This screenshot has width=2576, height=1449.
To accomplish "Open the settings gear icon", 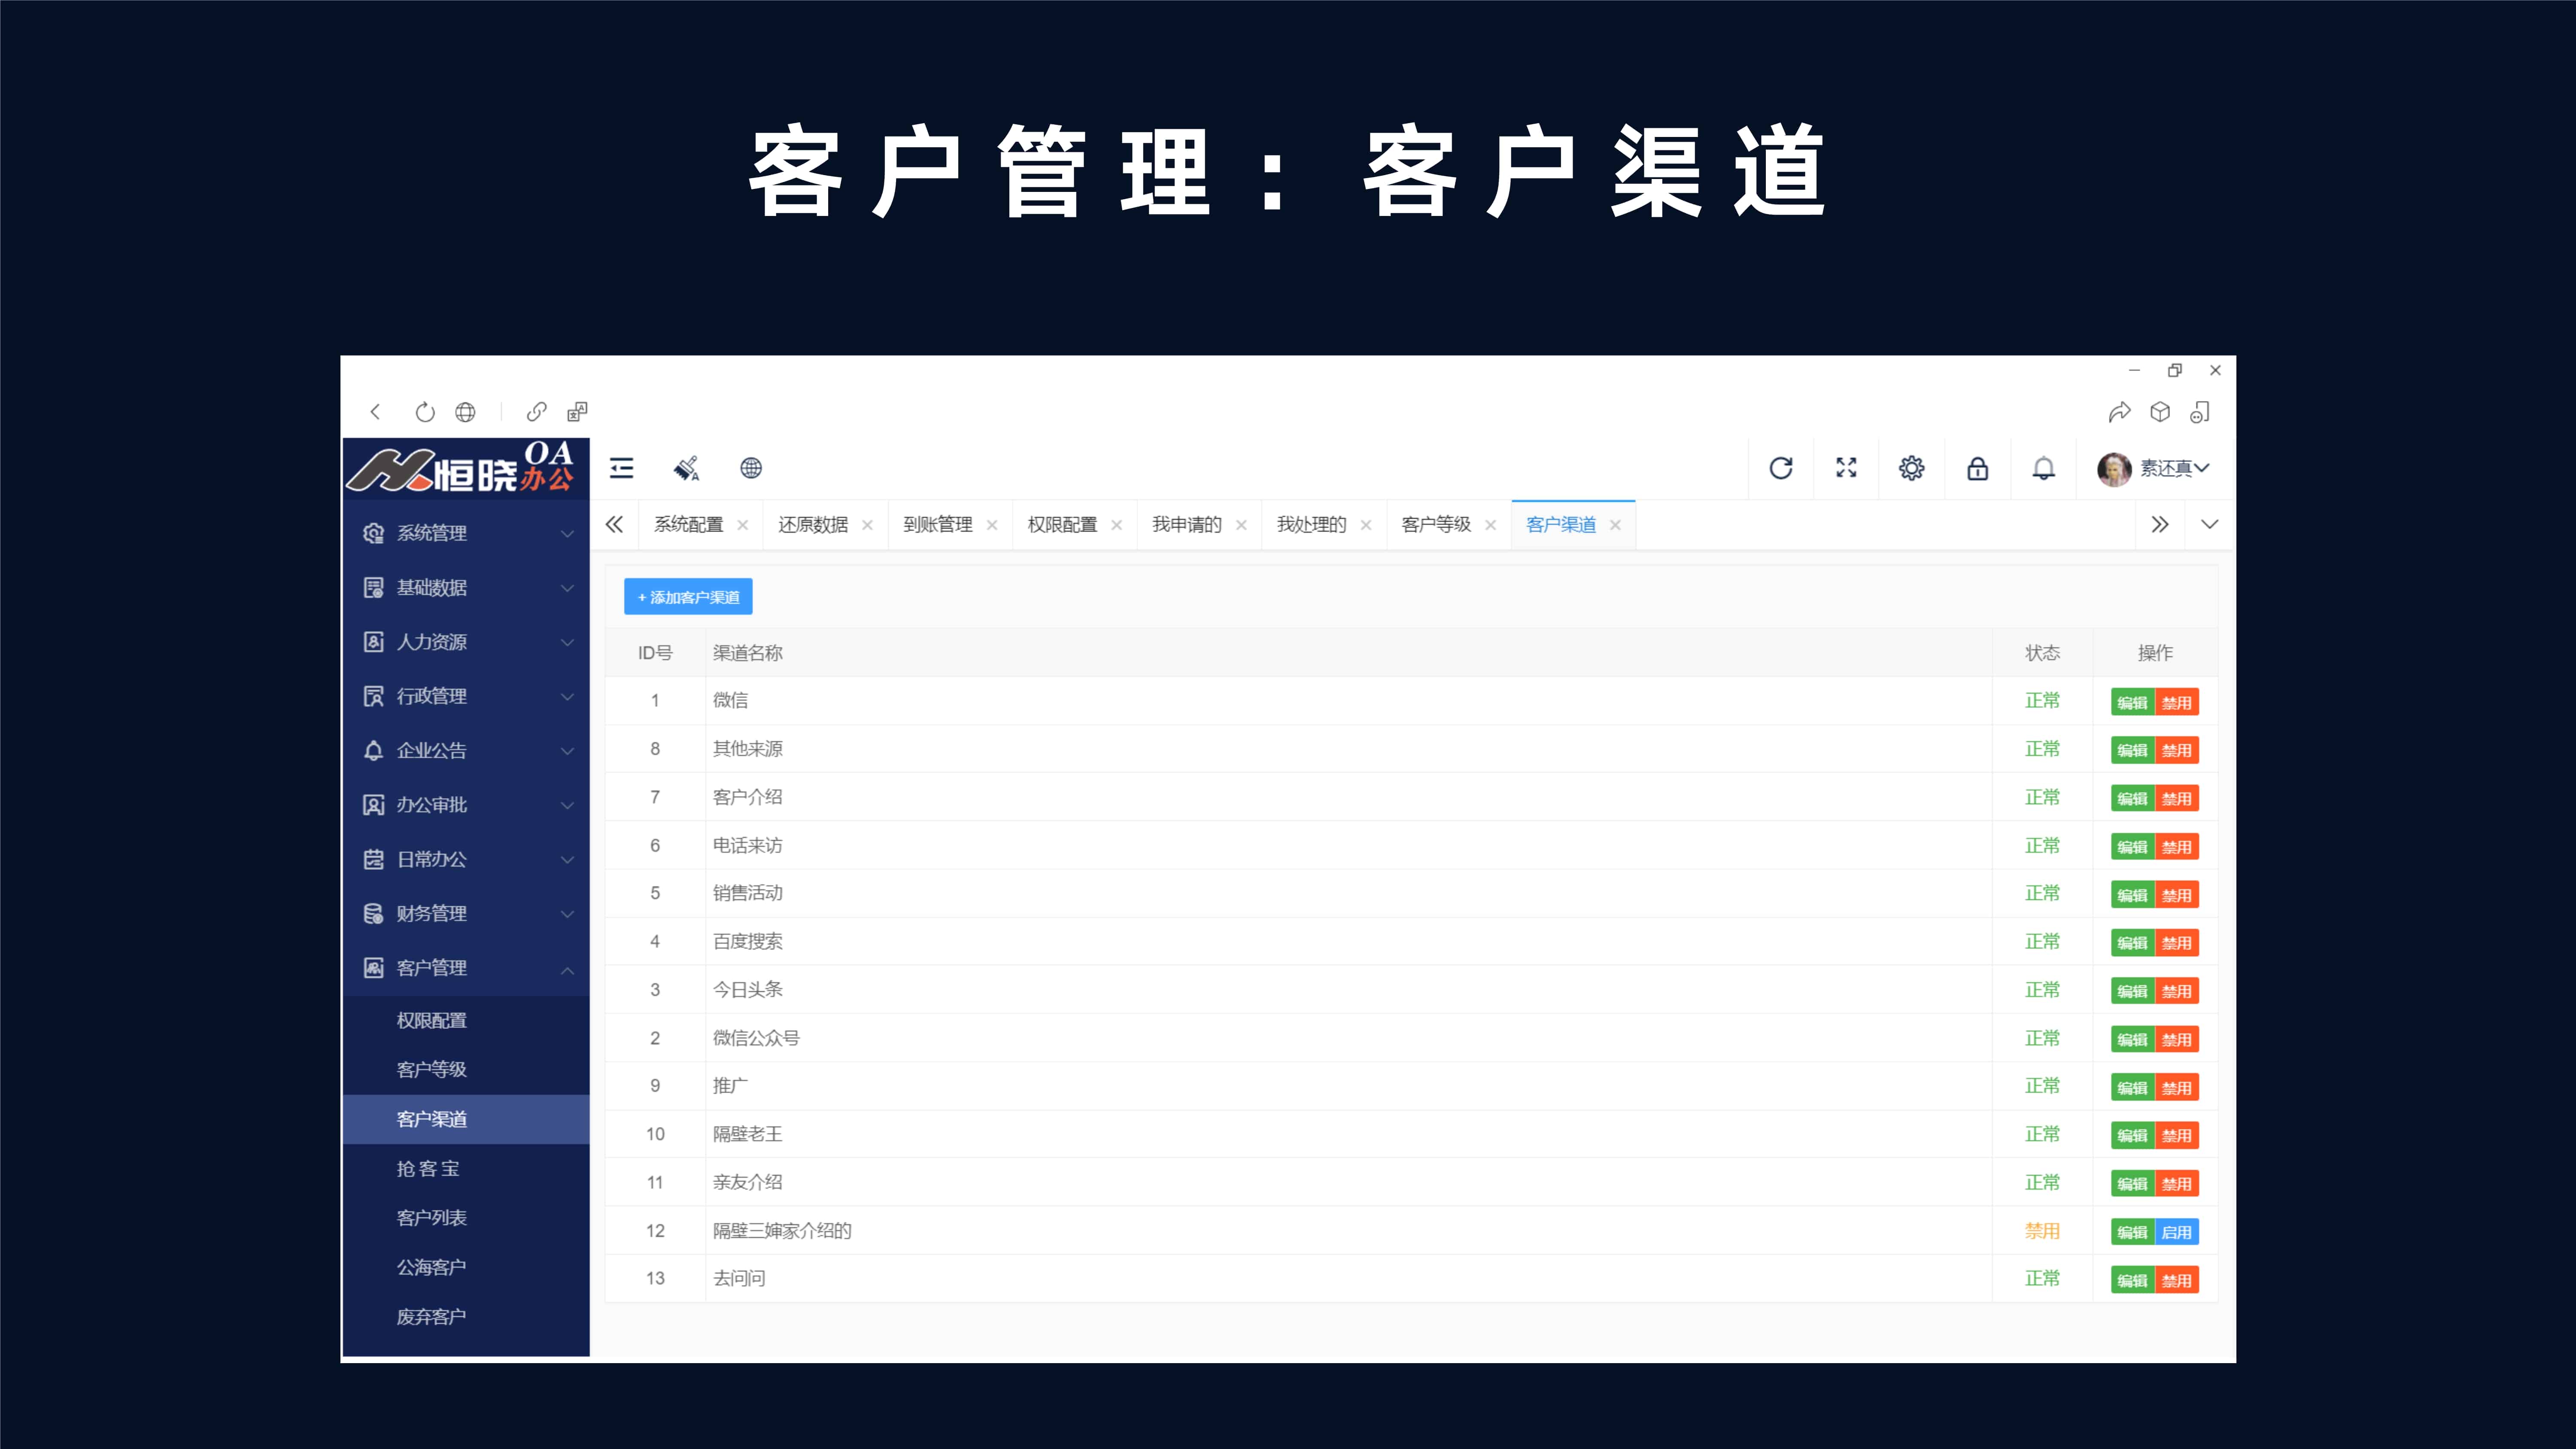I will [x=1912, y=468].
